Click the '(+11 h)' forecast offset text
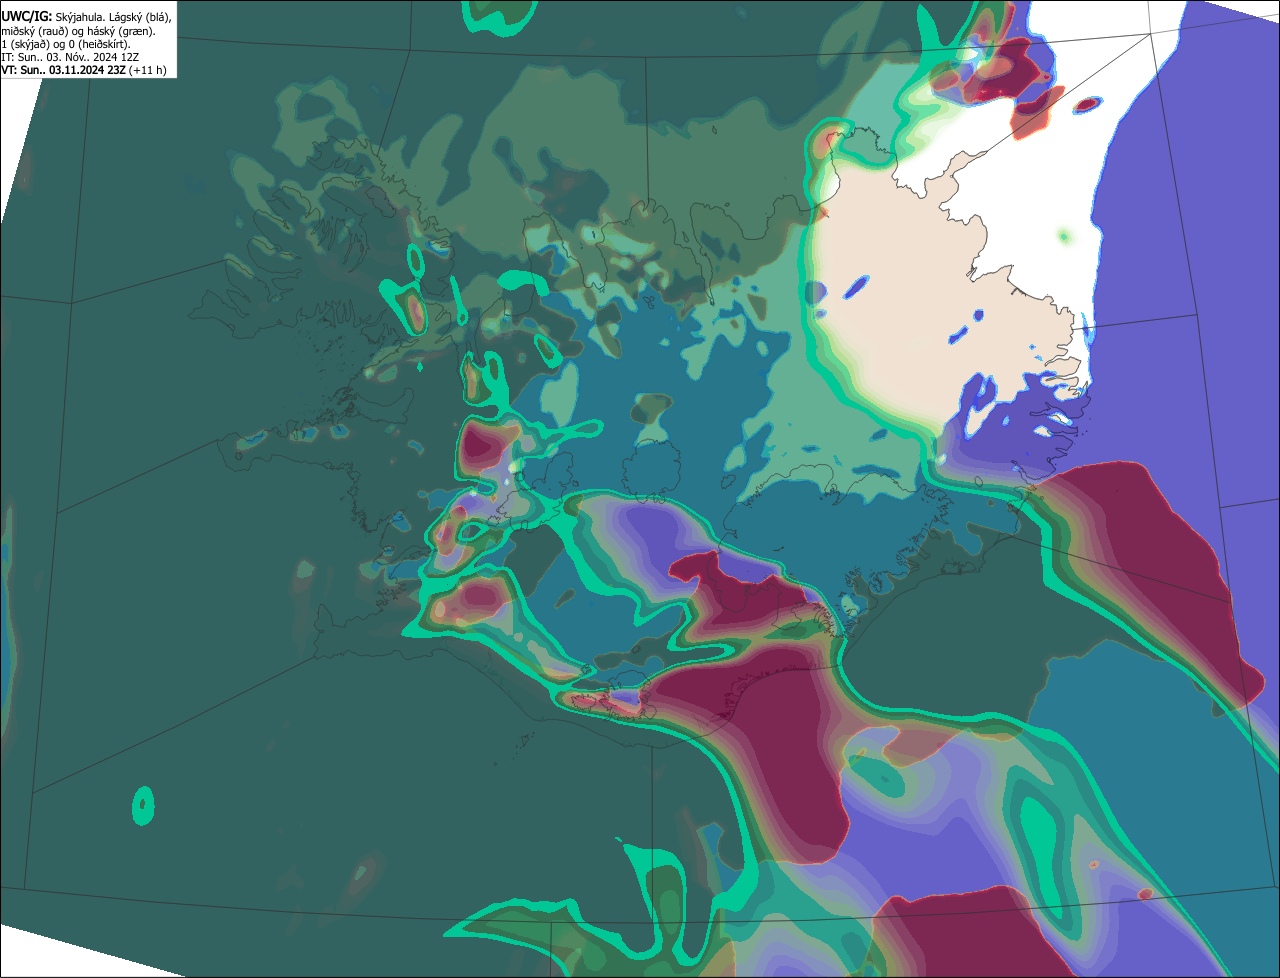The width and height of the screenshot is (1280, 978). [147, 70]
